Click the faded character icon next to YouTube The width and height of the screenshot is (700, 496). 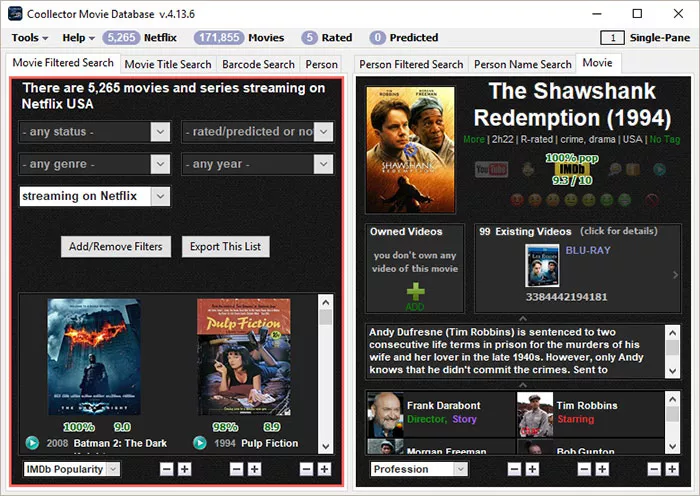tap(528, 169)
